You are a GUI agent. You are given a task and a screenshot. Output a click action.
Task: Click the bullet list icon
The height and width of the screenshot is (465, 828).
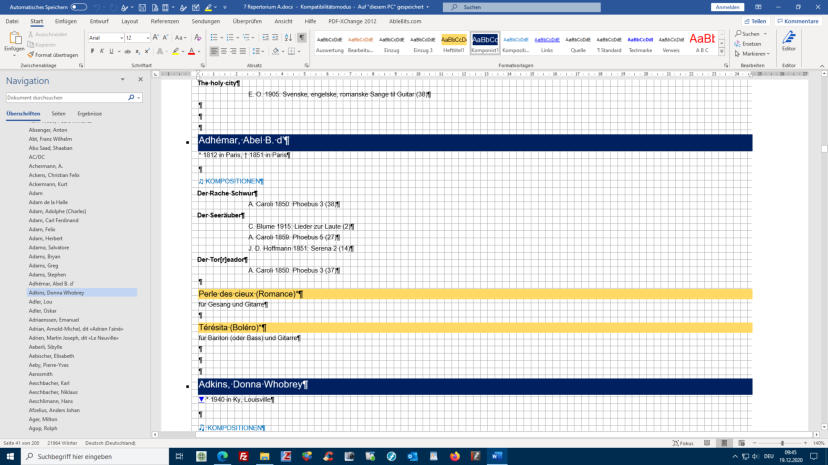pos(215,38)
